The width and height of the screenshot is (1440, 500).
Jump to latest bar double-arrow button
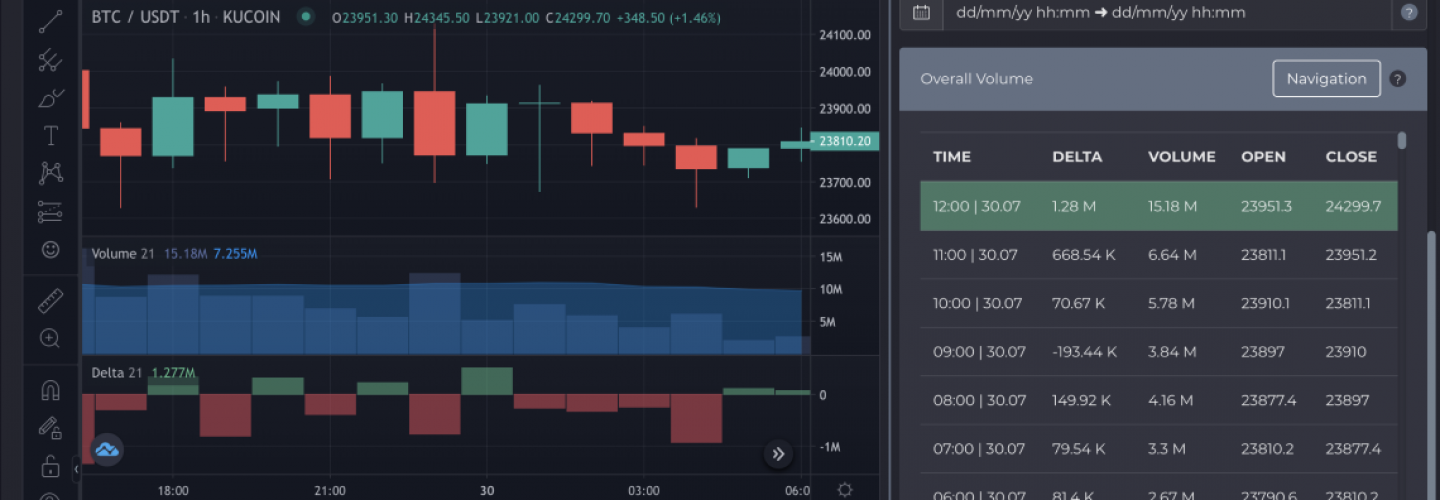[x=778, y=454]
